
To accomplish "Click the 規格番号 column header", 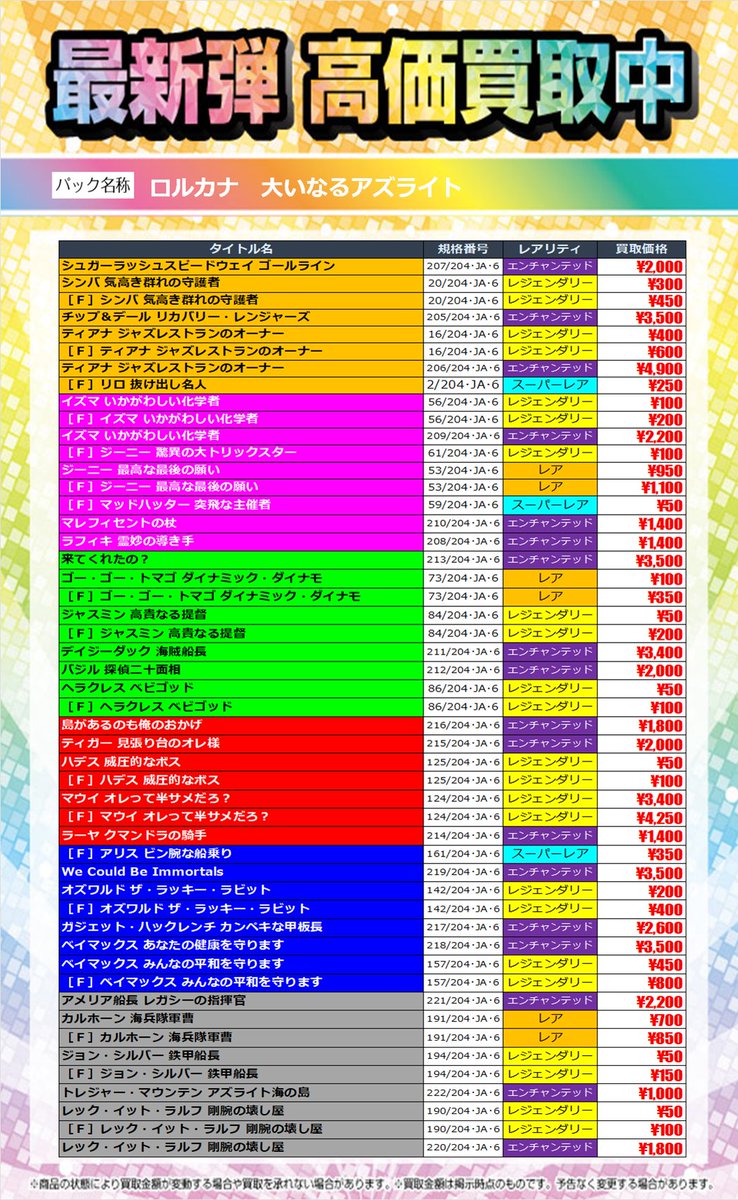I will (x=463, y=249).
